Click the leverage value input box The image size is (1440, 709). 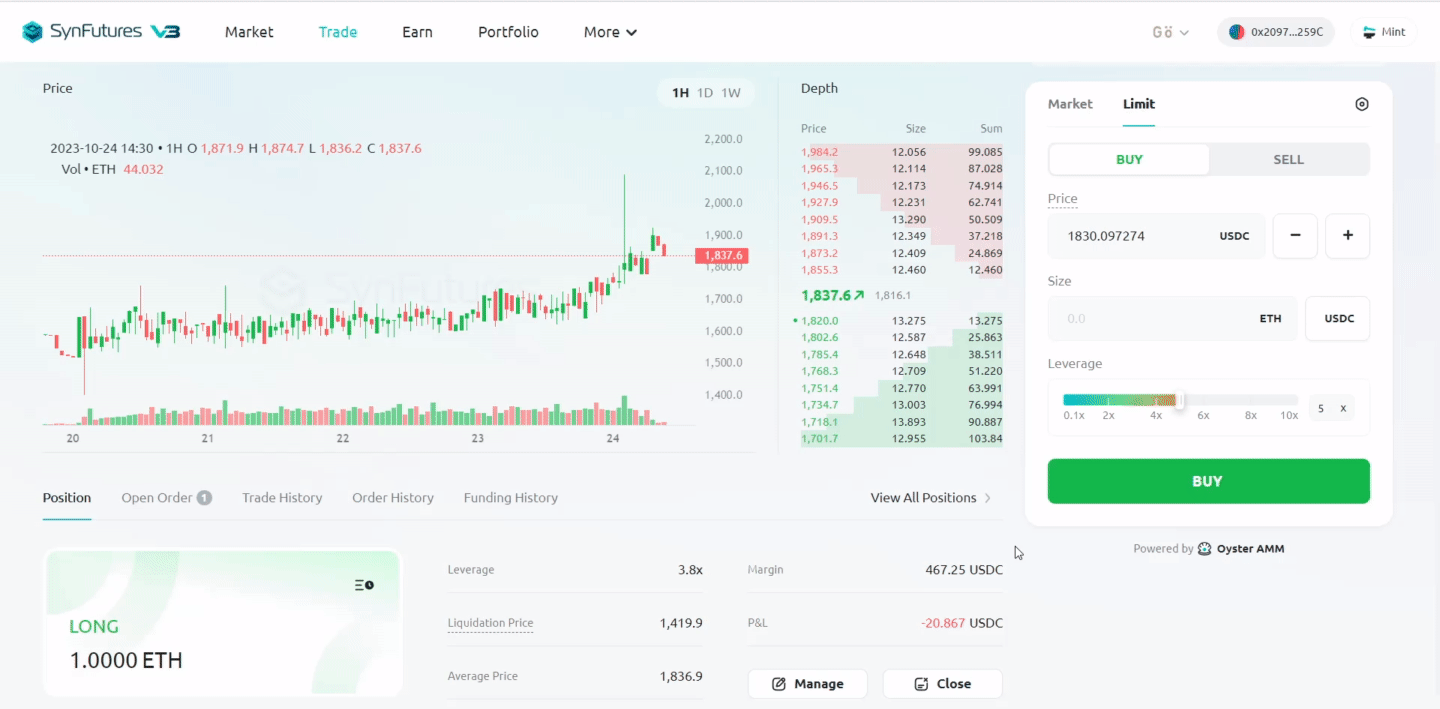[x=1332, y=408]
